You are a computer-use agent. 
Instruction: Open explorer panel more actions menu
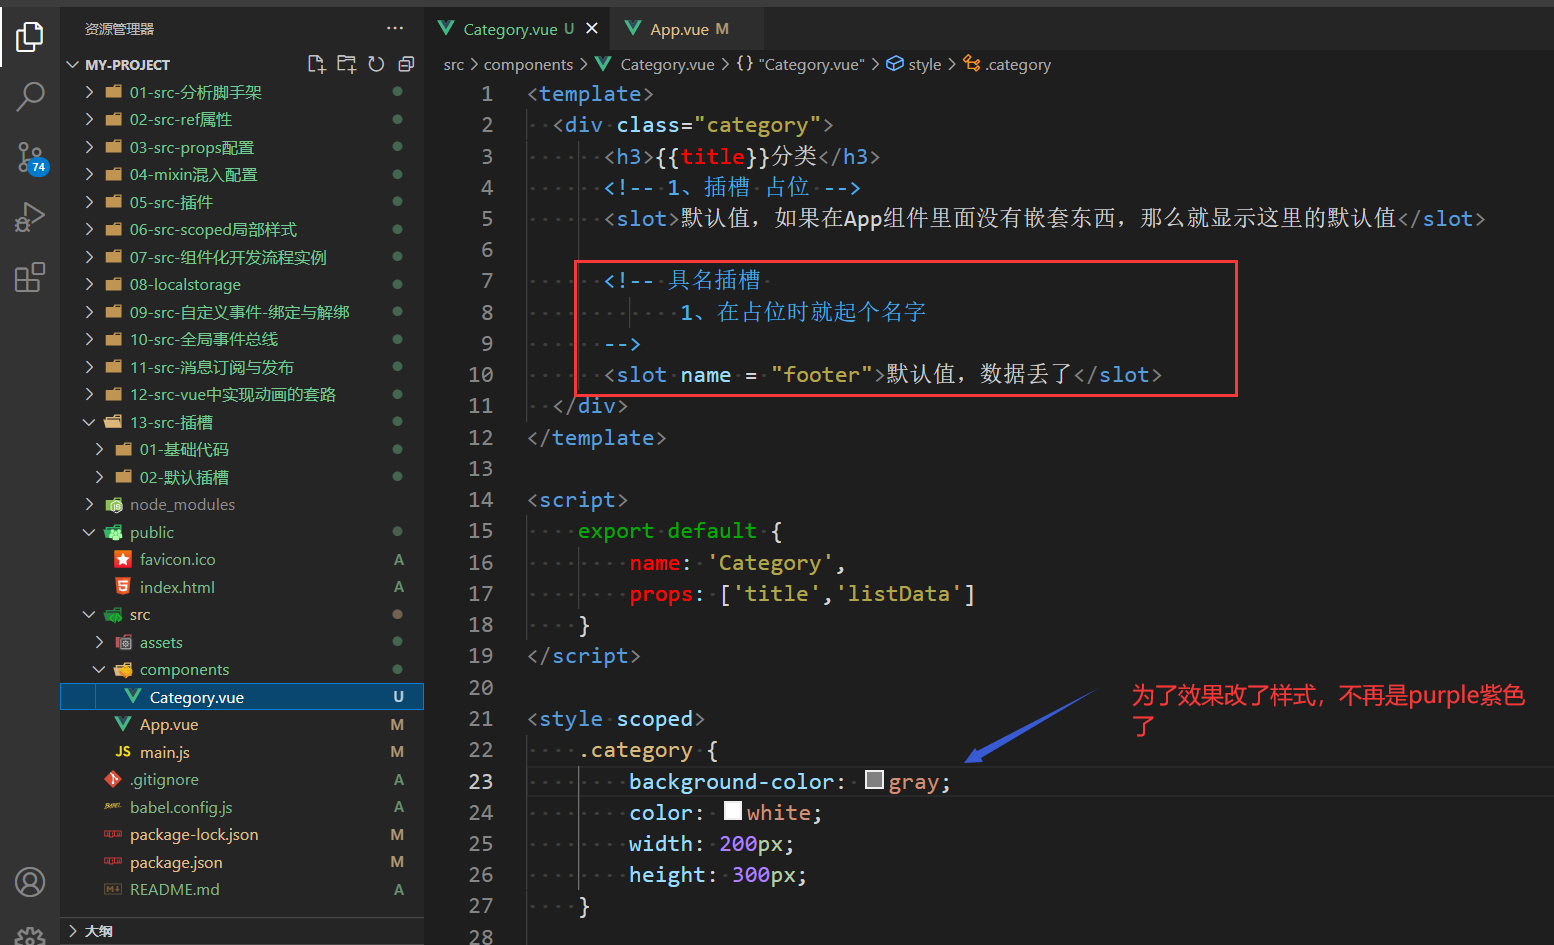tap(395, 28)
